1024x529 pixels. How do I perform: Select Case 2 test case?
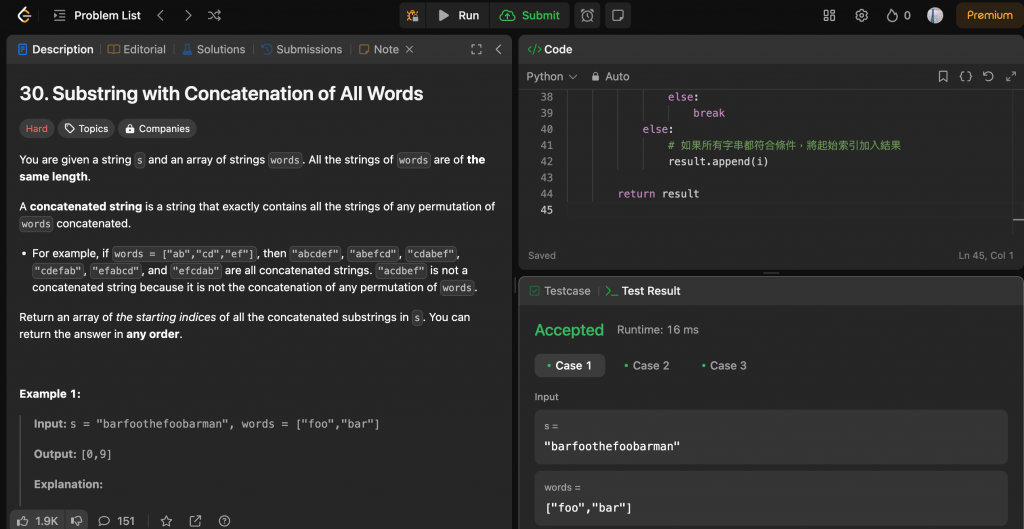645,365
